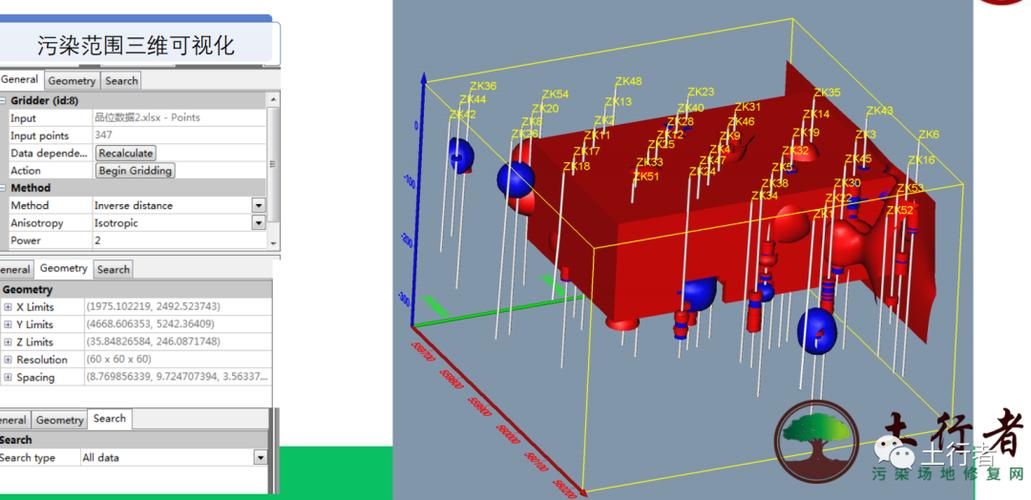Select Search tab above the Geometry properties list
Viewport: 1031px width, 500px height.
(113, 269)
